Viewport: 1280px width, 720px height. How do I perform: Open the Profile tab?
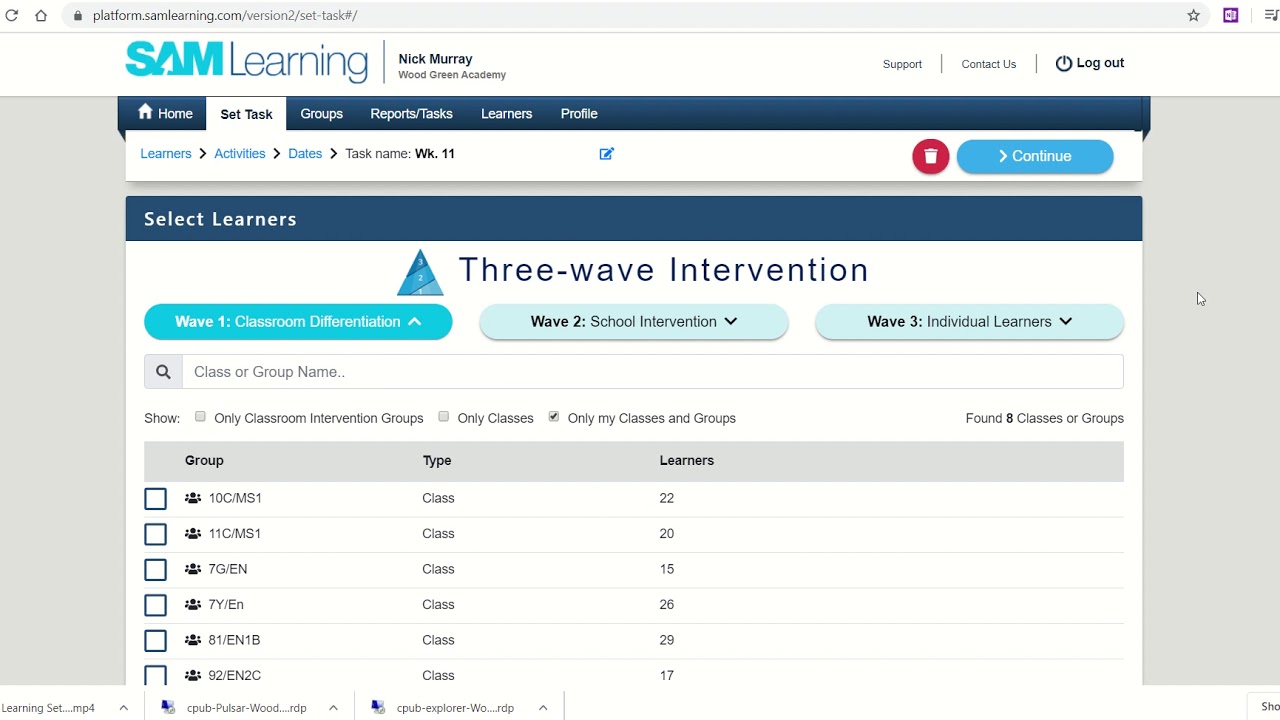click(579, 114)
